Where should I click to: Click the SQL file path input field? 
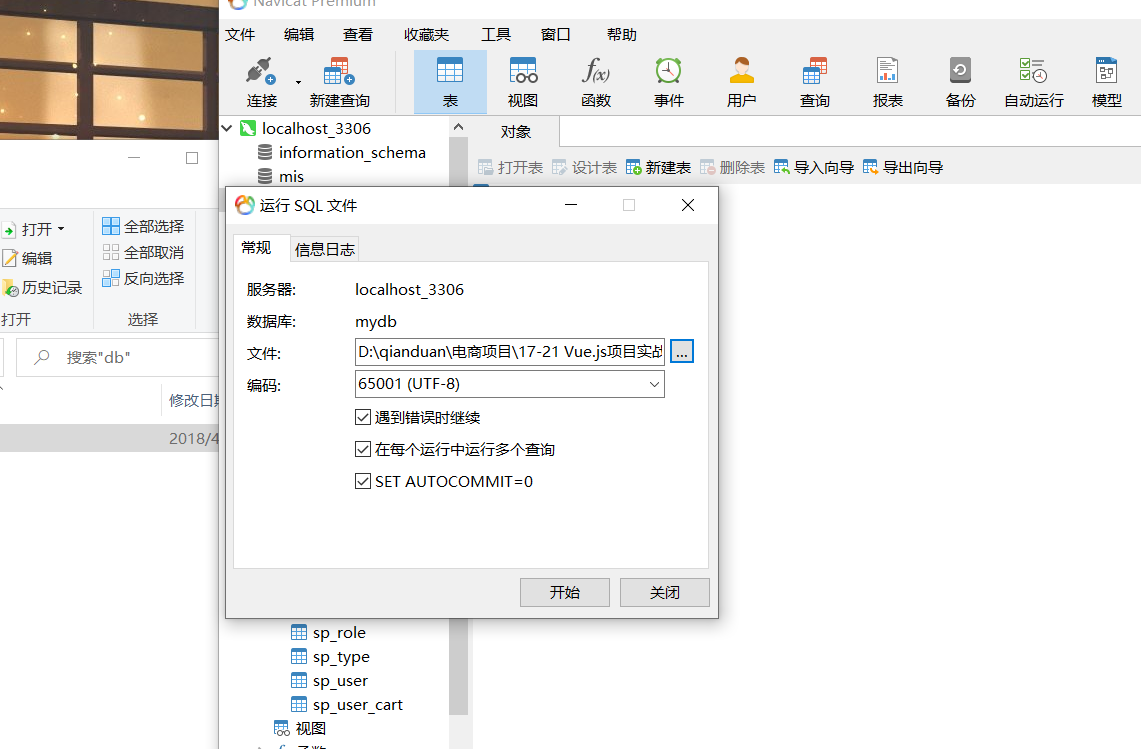509,352
